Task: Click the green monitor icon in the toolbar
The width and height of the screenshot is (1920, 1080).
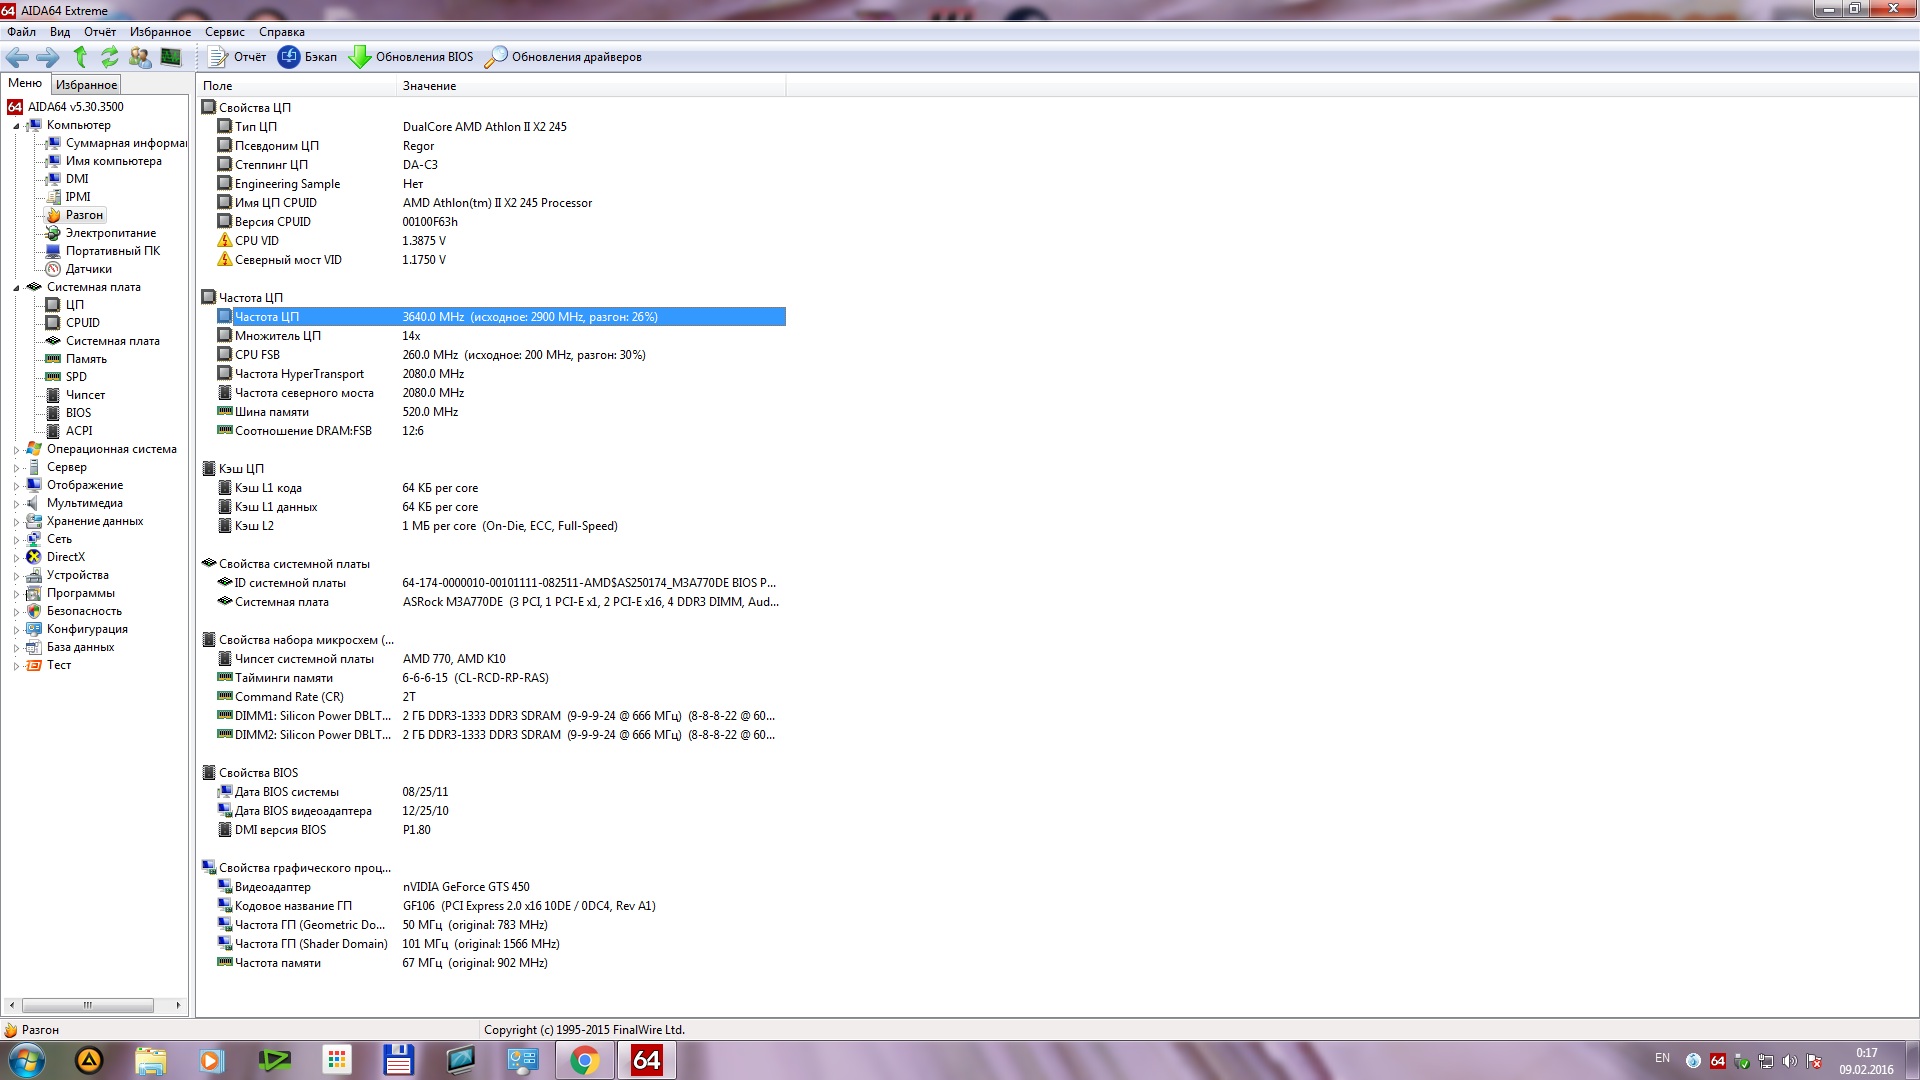Action: pos(171,57)
